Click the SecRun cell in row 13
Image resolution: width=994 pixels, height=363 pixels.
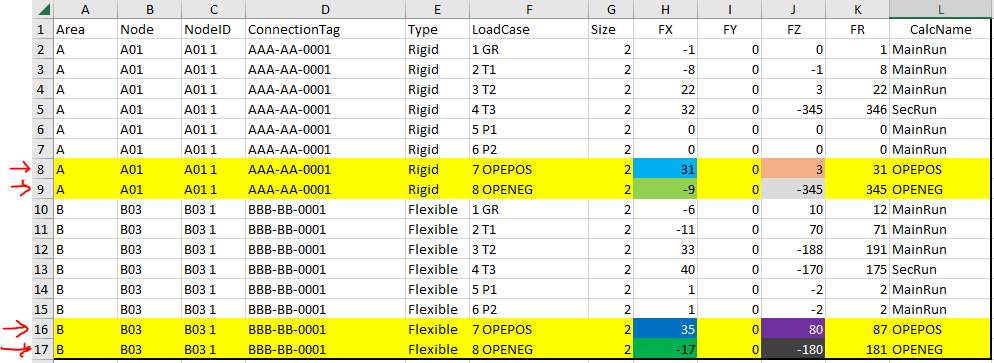point(941,269)
